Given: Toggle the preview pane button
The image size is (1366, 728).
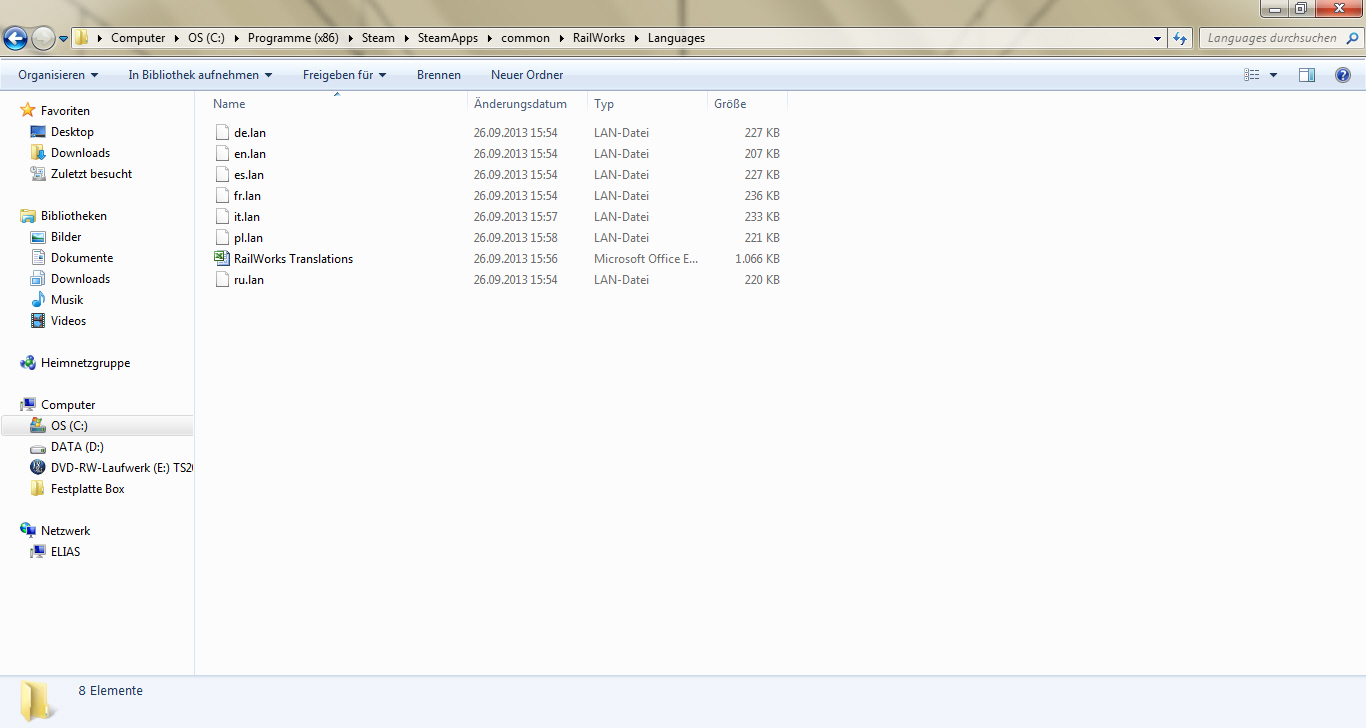Looking at the screenshot, I should [x=1307, y=75].
